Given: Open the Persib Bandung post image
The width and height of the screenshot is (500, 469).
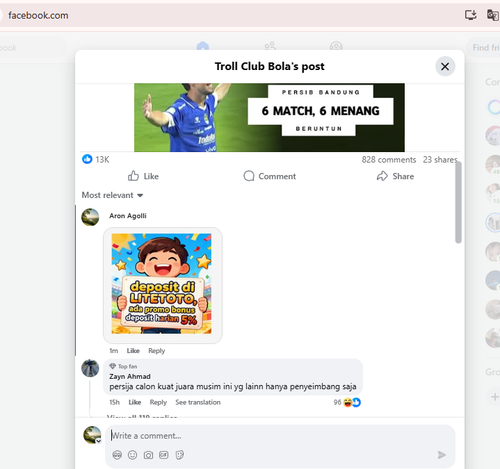Looking at the screenshot, I should [x=269, y=118].
